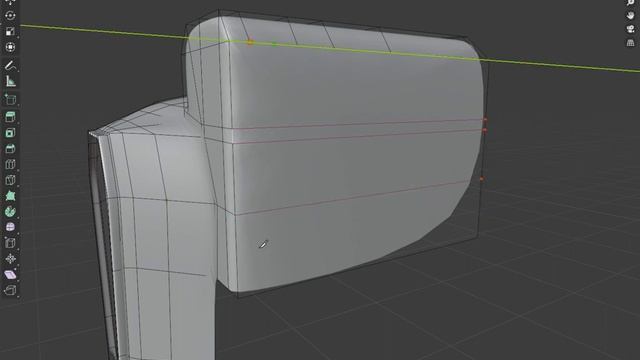The width and height of the screenshot is (640, 360).
Task: Select the Knife tool
Action: (10, 180)
